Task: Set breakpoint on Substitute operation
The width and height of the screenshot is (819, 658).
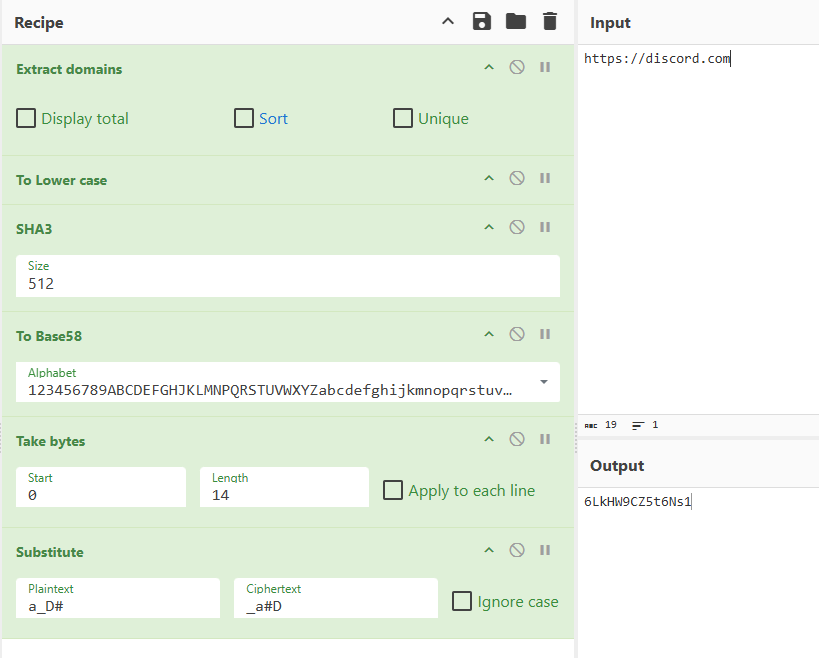Action: [x=545, y=551]
